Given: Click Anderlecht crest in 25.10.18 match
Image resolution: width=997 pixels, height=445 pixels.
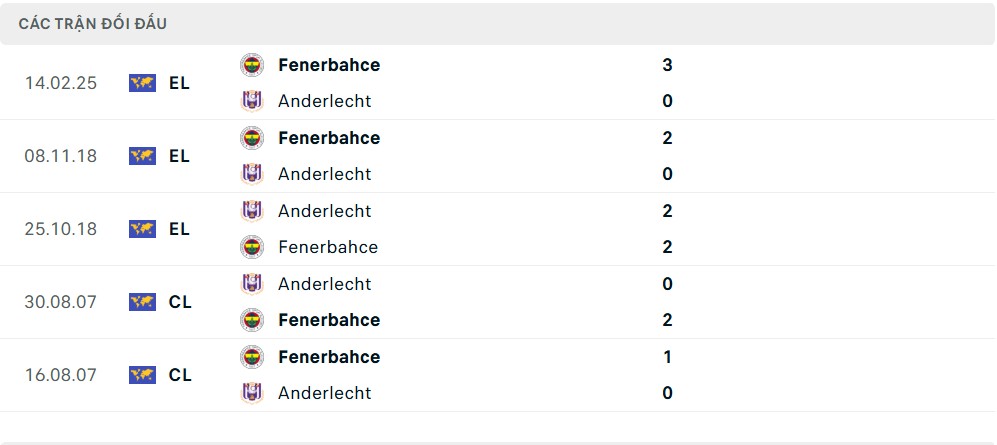Looking at the screenshot, I should pos(252,211).
